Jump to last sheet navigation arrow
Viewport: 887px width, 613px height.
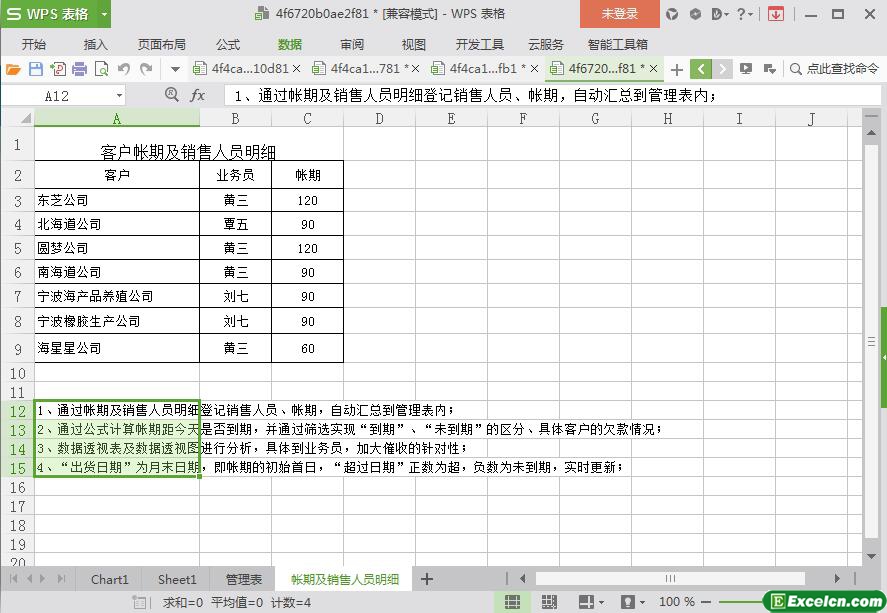(61, 579)
